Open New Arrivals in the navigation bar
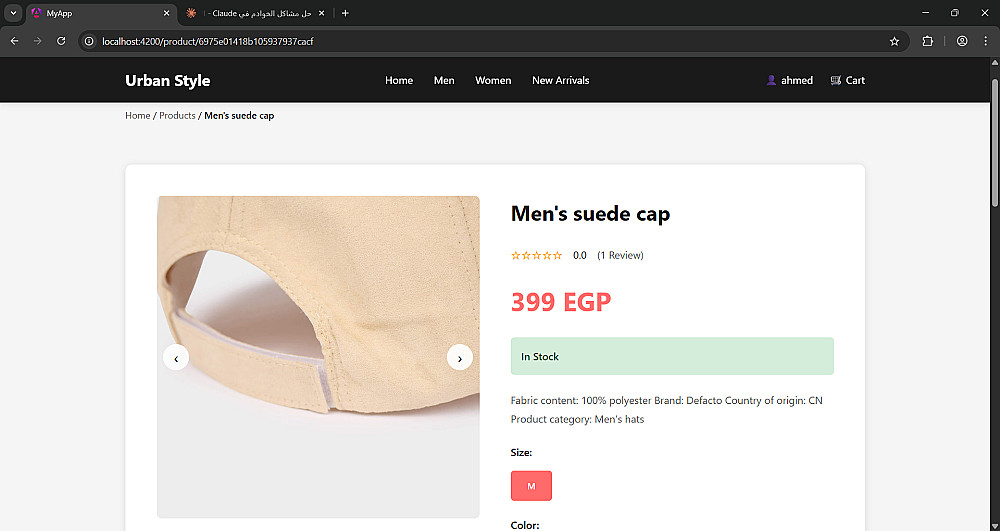Viewport: 1000px width, 531px height. pos(560,80)
